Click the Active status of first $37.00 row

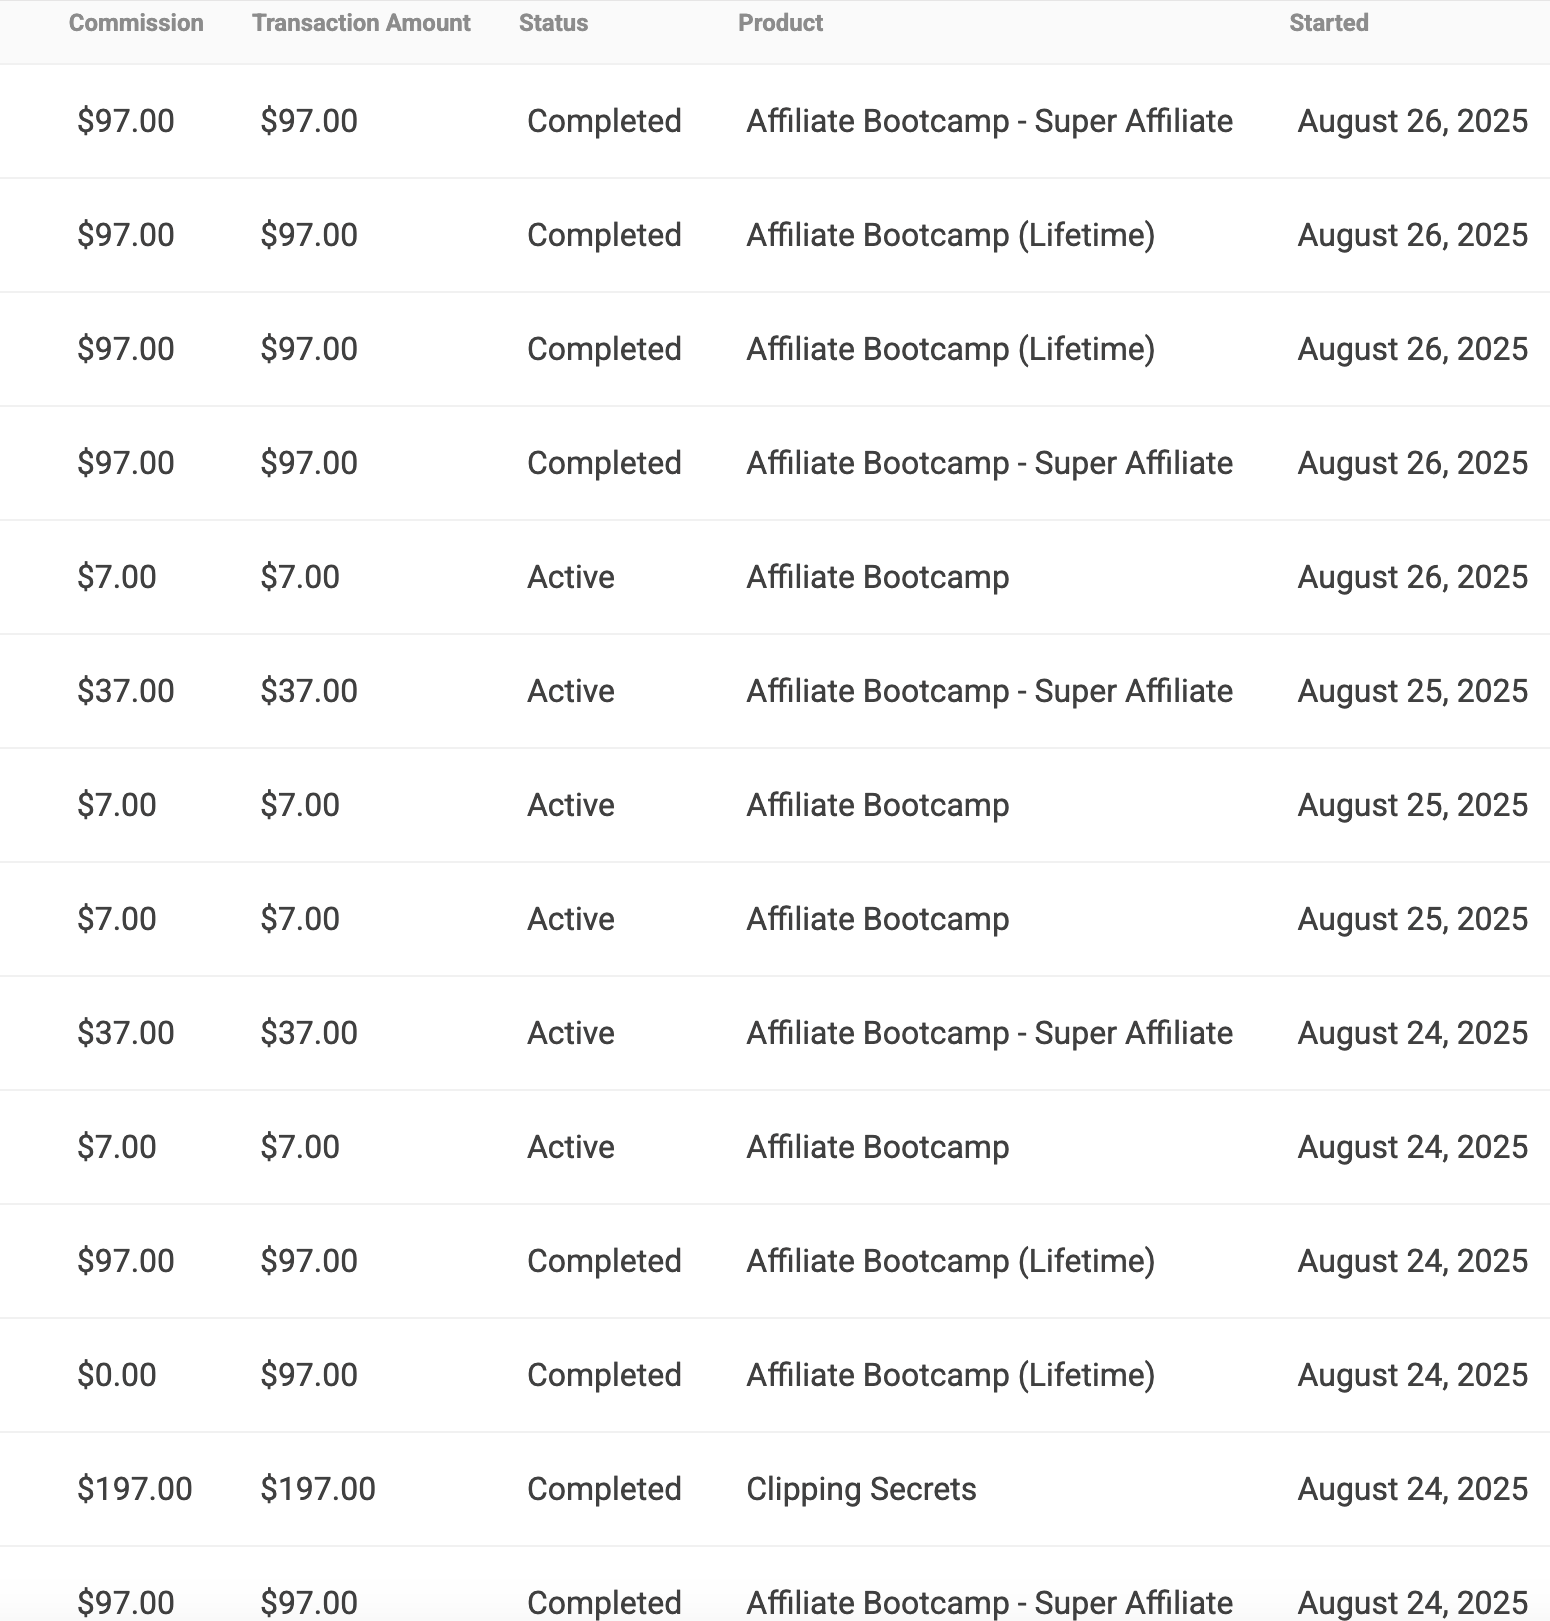[571, 691]
